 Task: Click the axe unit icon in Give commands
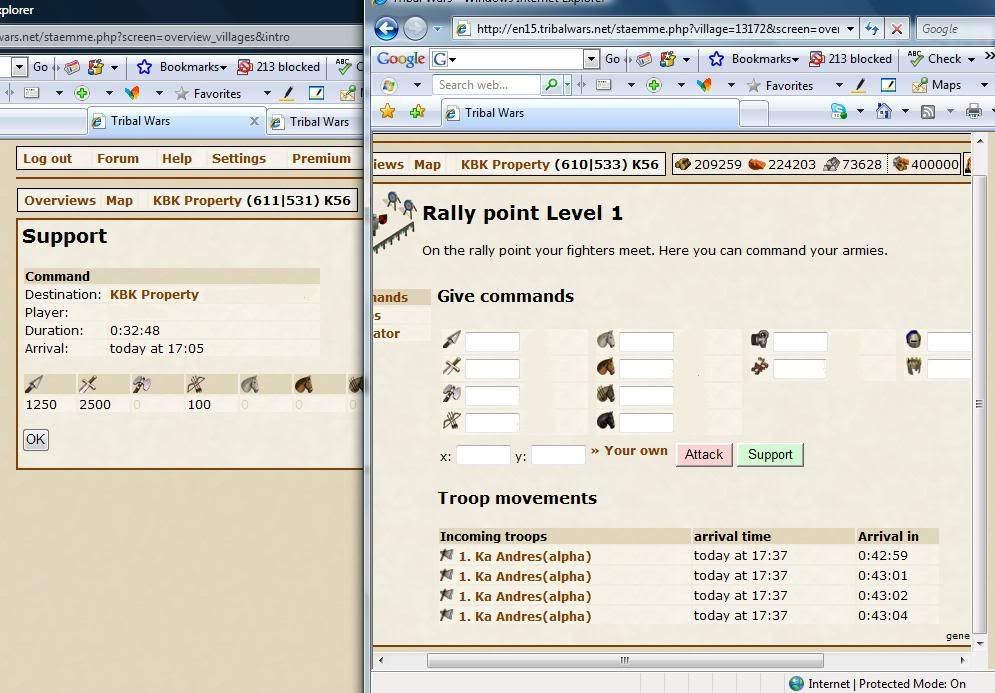coord(451,394)
